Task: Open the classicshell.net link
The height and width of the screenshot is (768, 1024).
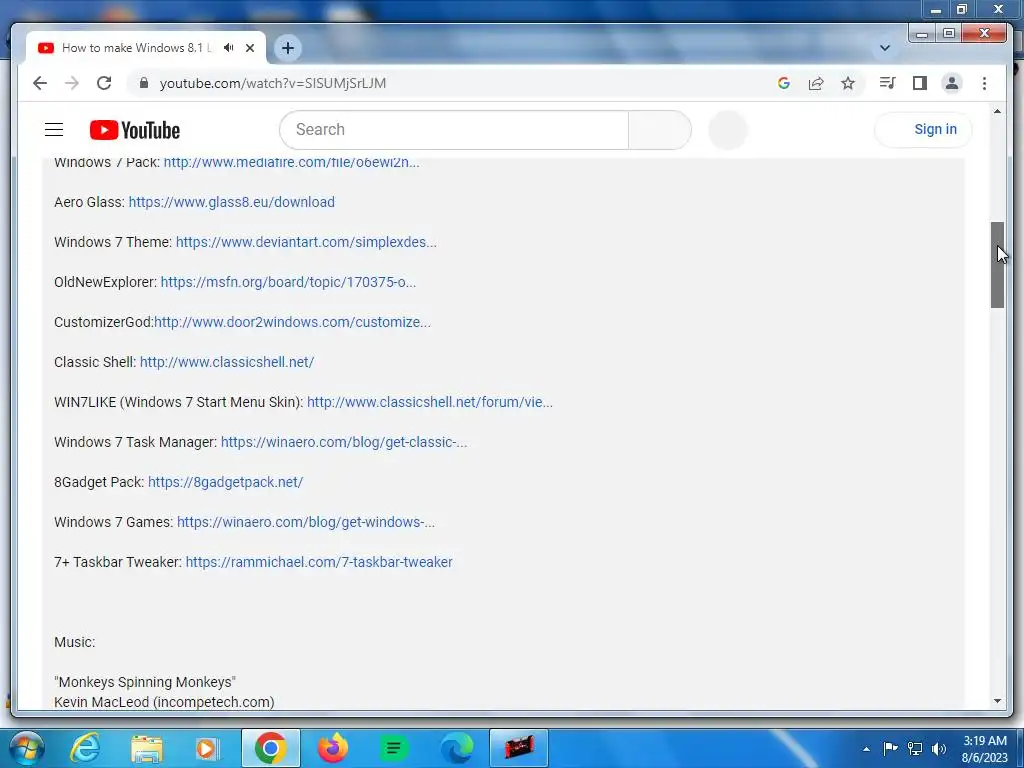Action: pyautogui.click(x=227, y=362)
